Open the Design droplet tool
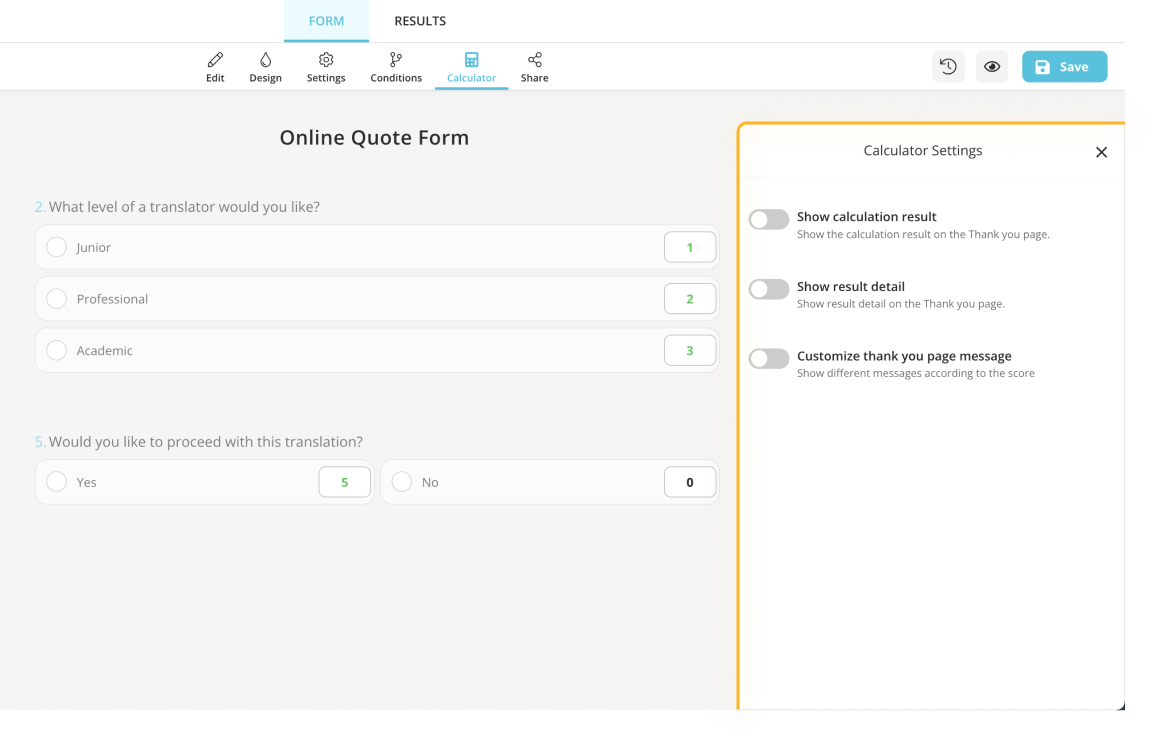Screen dimensions: 1160x746 coord(265,67)
